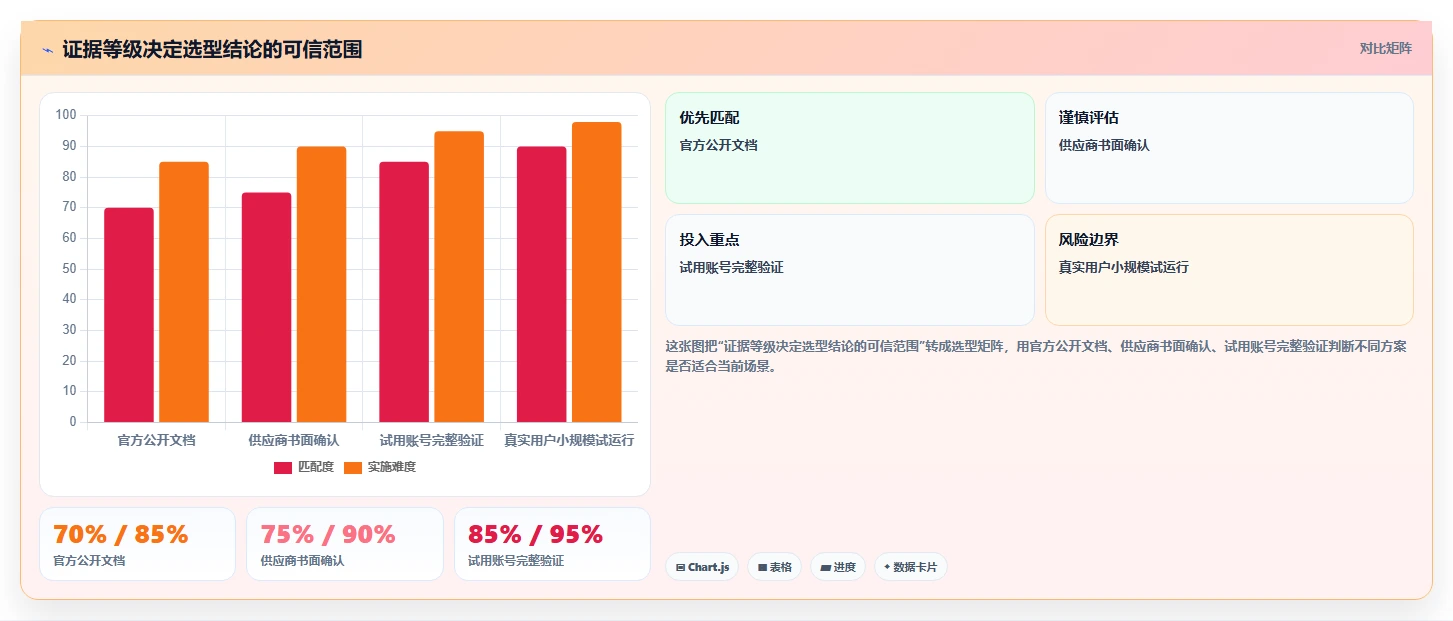1453x621 pixels.
Task: Click the 表格 tag chip
Action: (775, 567)
